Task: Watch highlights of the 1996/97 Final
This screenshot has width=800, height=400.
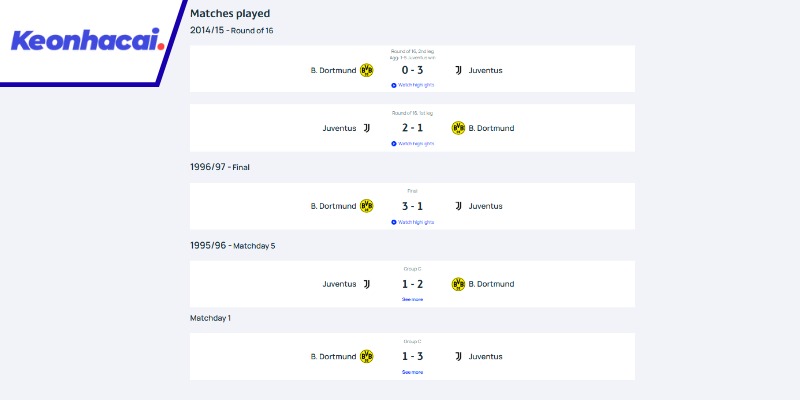Action: 413,222
